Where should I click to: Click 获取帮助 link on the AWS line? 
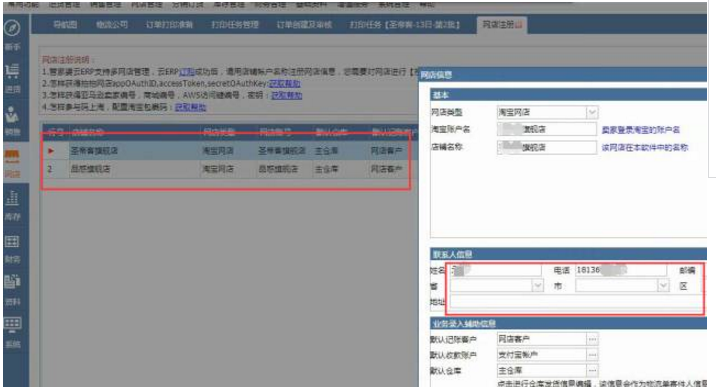coord(287,95)
